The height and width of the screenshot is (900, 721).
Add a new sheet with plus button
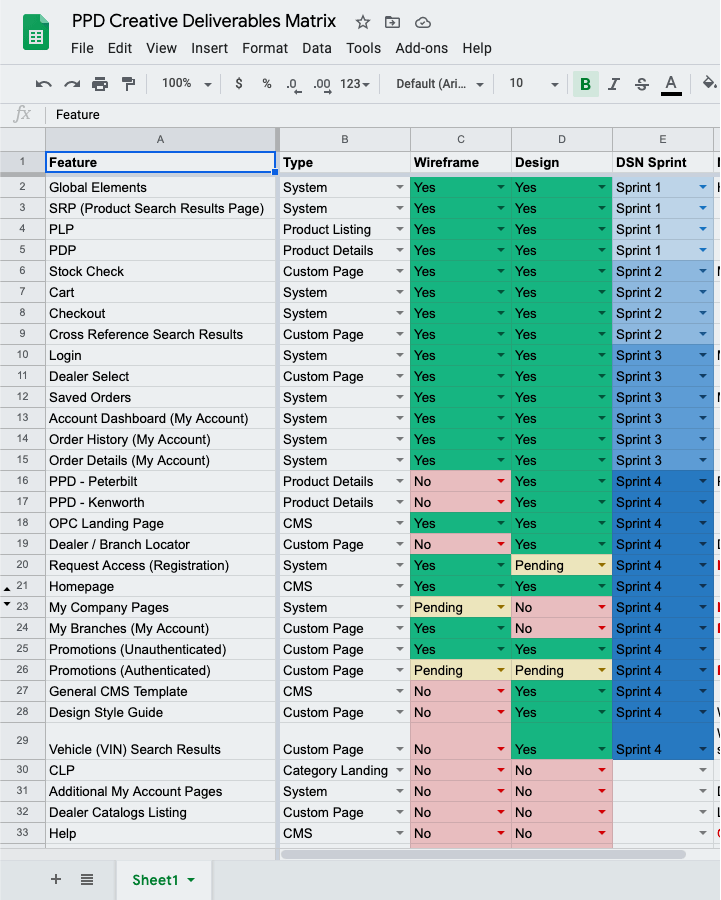tap(56, 879)
